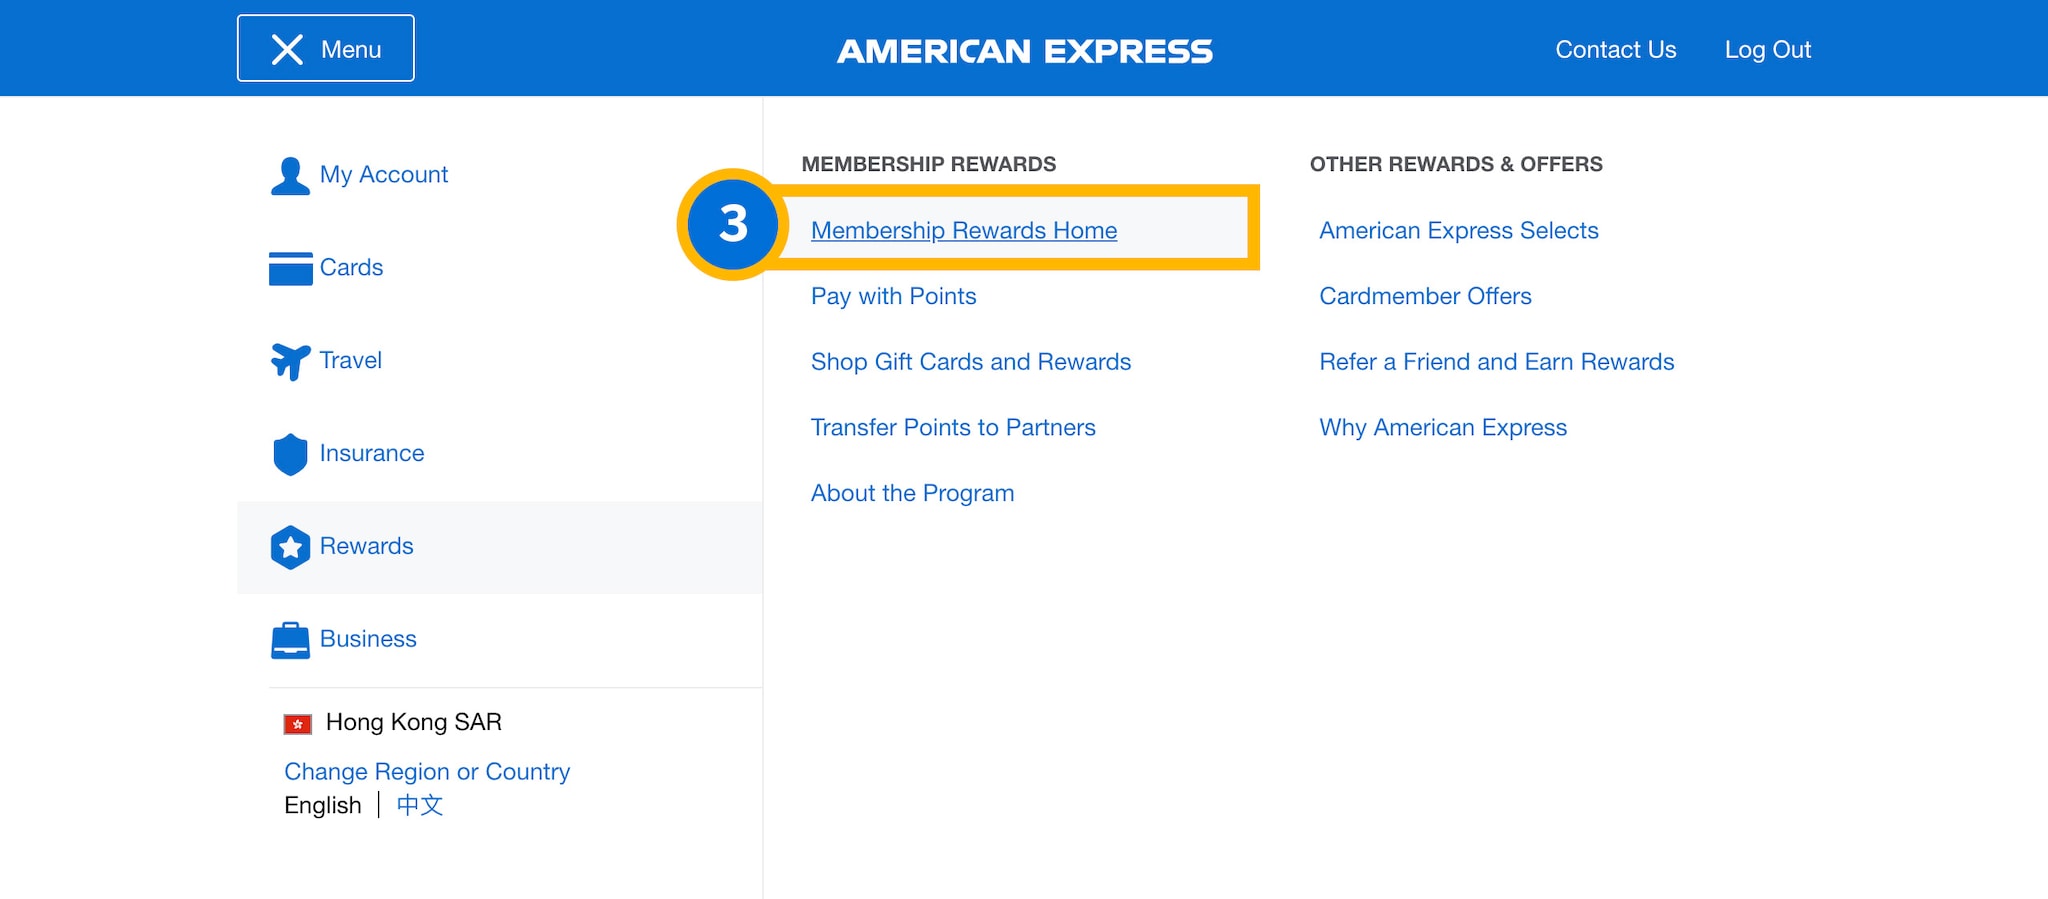Click the Insurance shield icon
Viewport: 2048px width, 899px height.
pos(291,454)
